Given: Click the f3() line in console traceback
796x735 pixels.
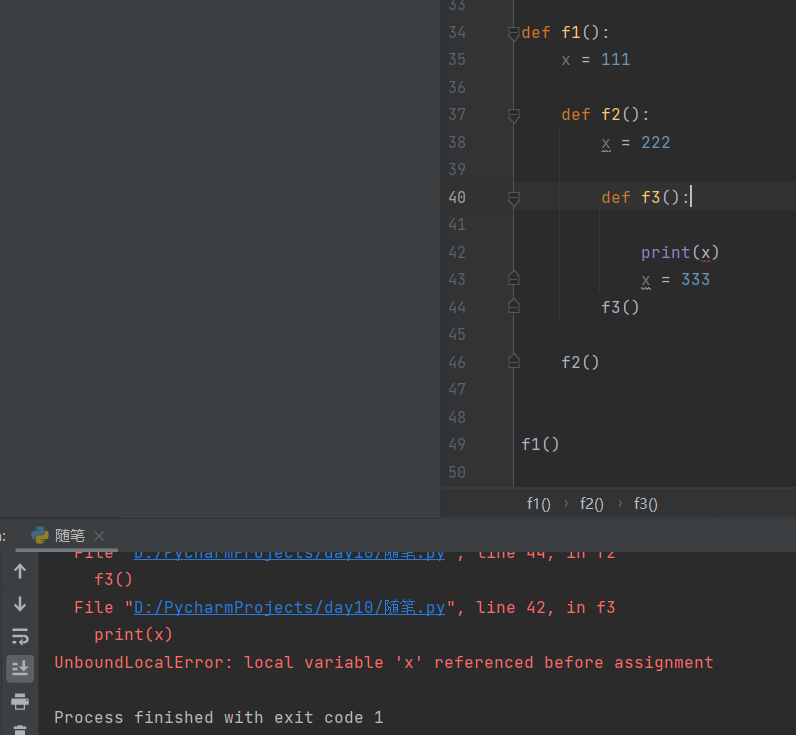Looking at the screenshot, I should tap(113, 580).
